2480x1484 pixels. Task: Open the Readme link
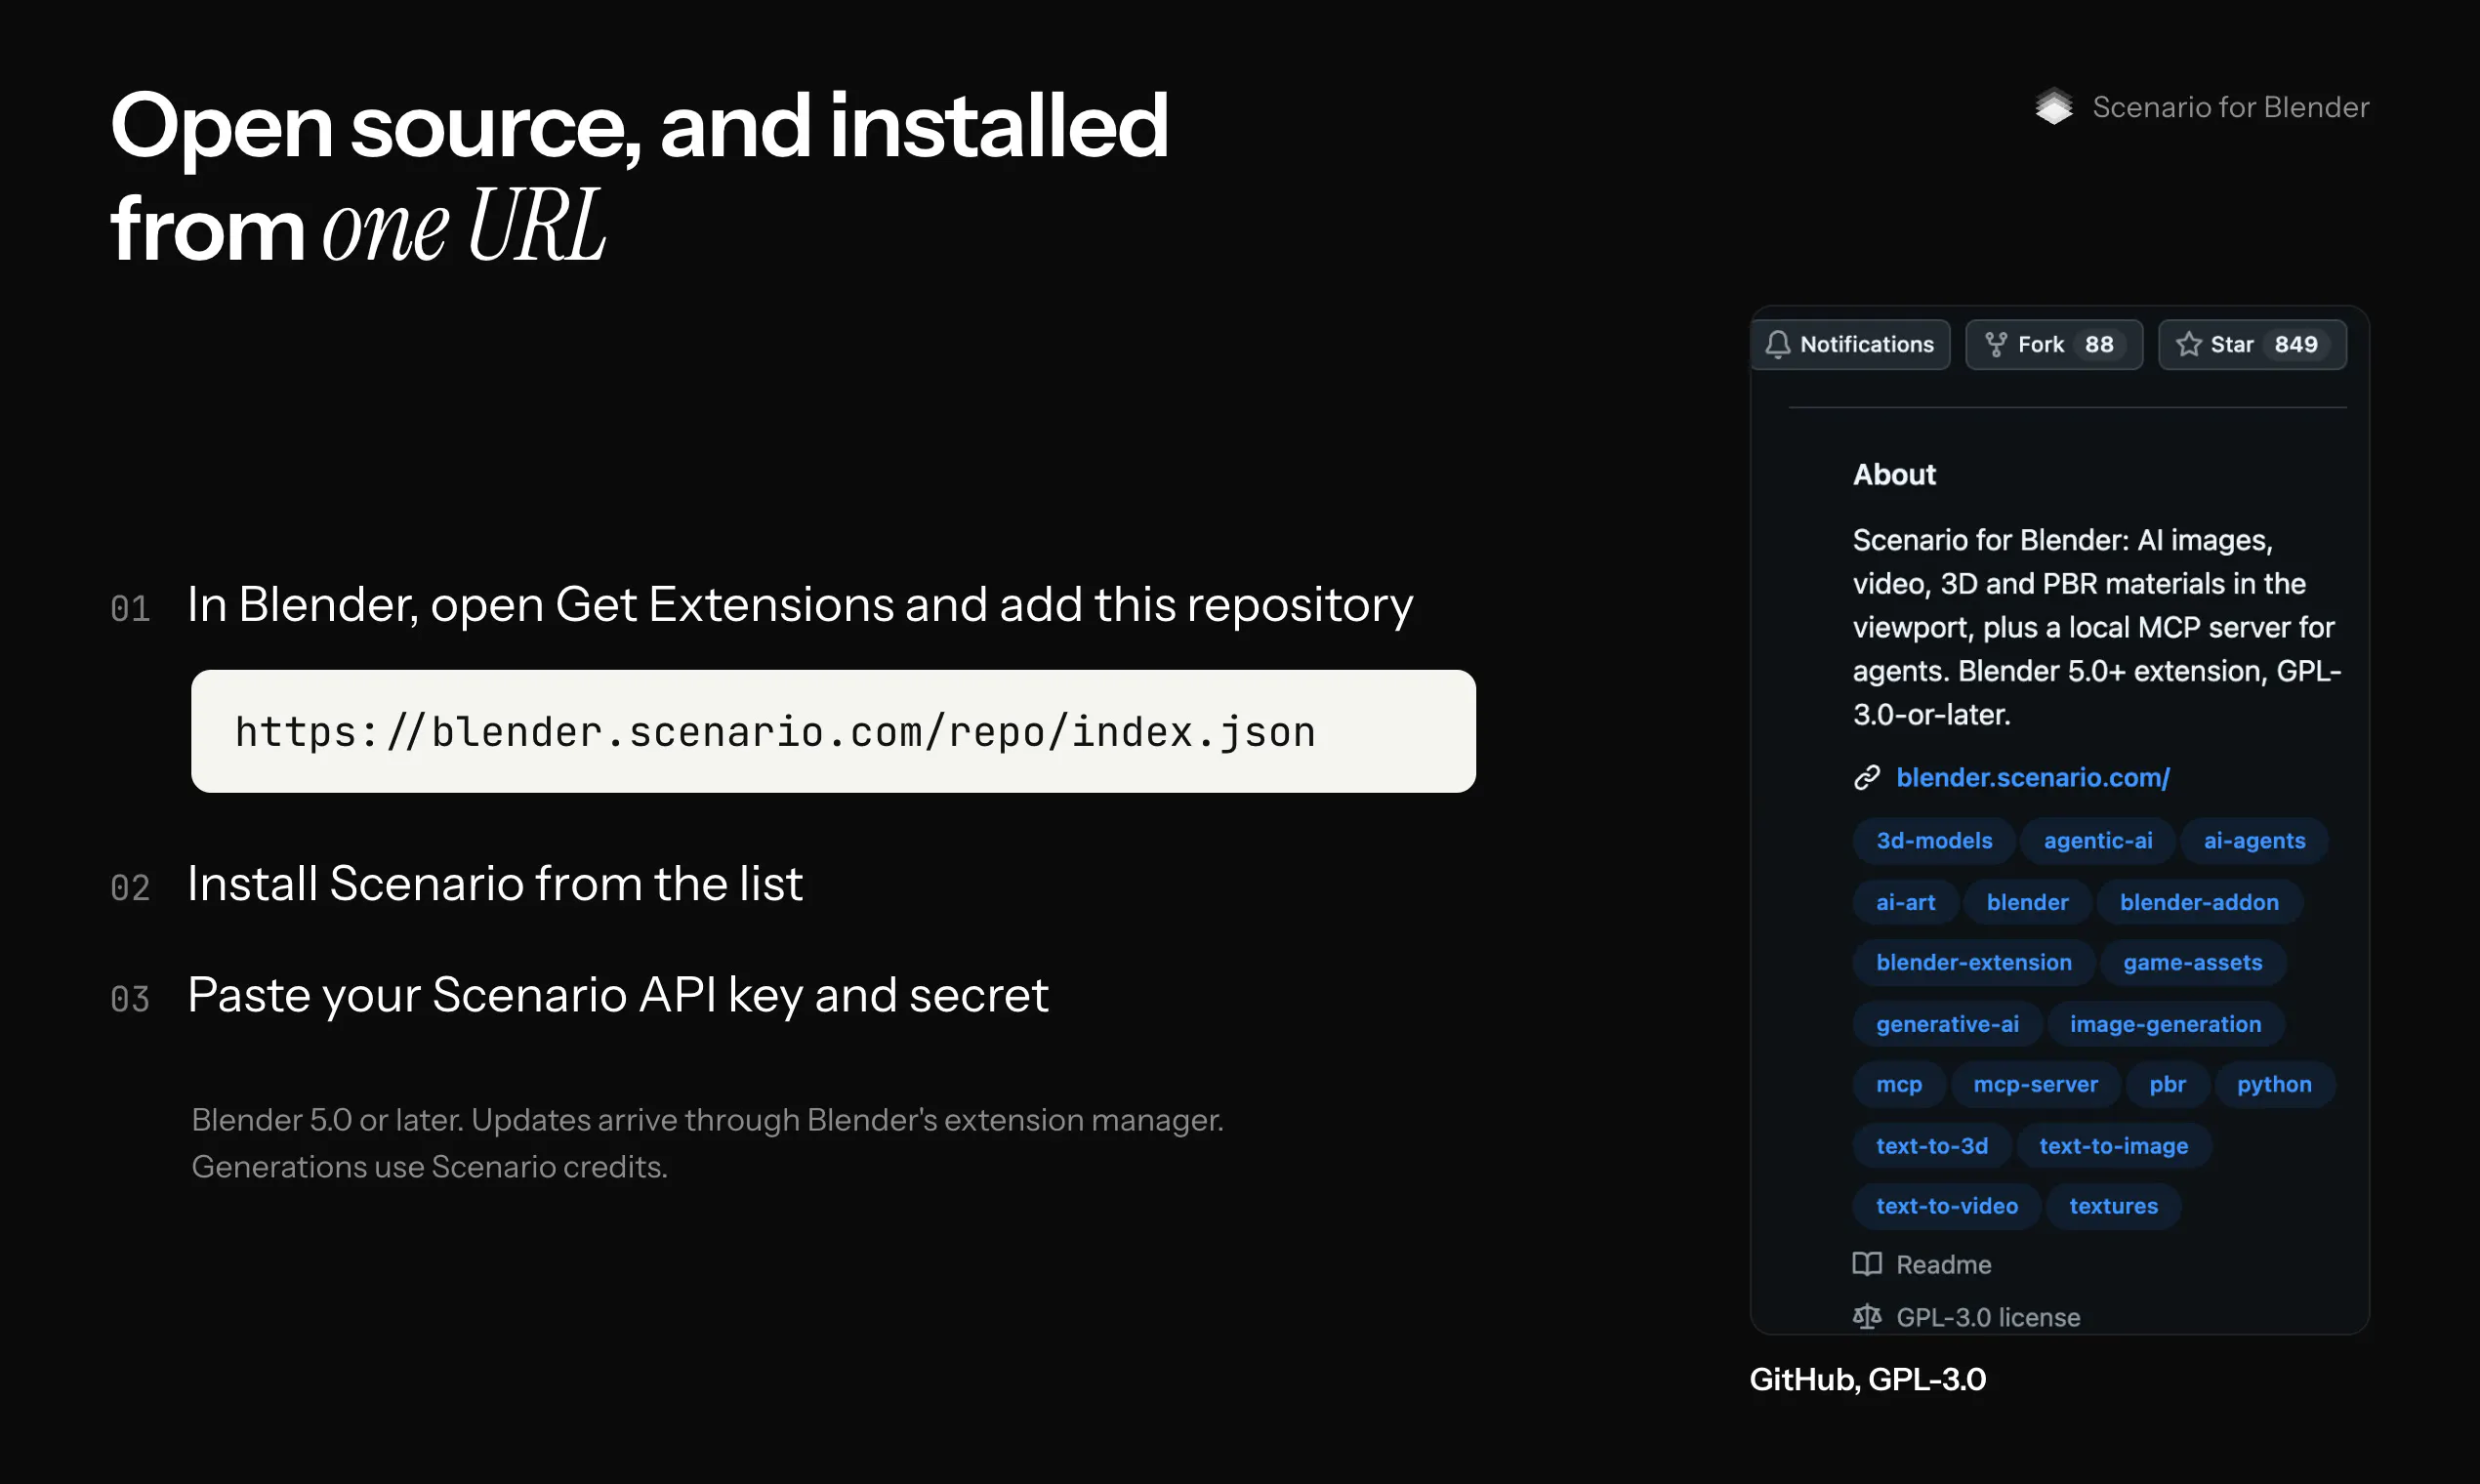tap(1943, 1264)
